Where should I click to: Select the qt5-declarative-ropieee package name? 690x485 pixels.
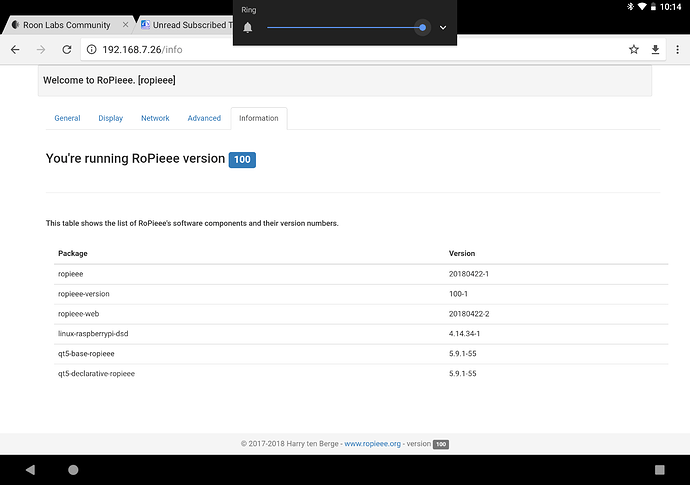[x=96, y=373]
